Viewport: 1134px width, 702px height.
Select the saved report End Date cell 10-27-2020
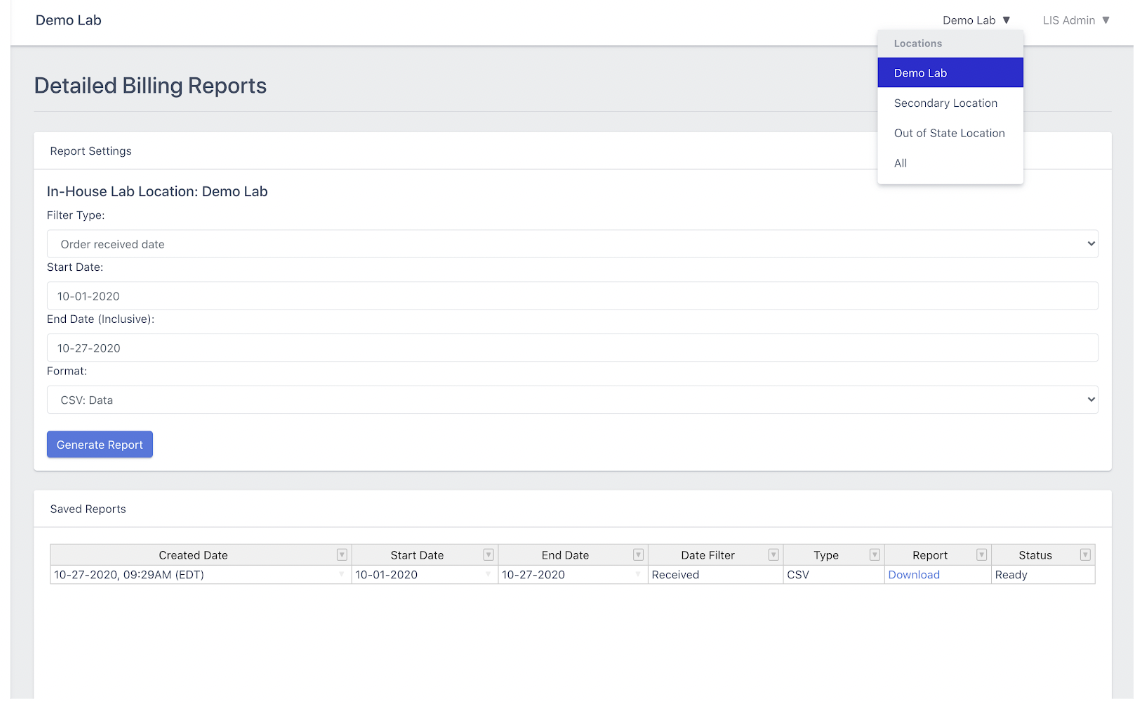coord(573,575)
